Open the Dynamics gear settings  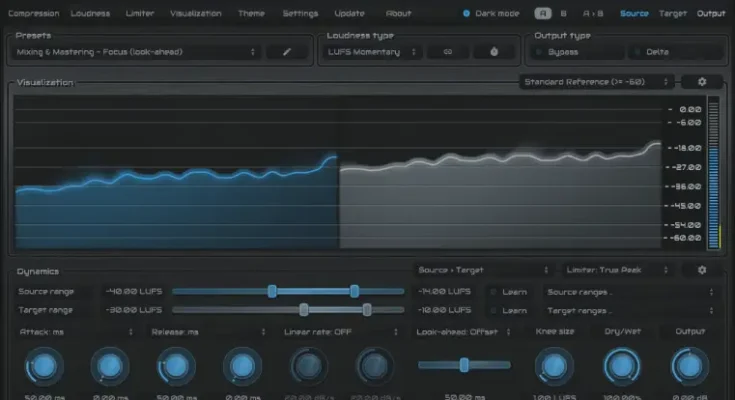pyautogui.click(x=702, y=270)
